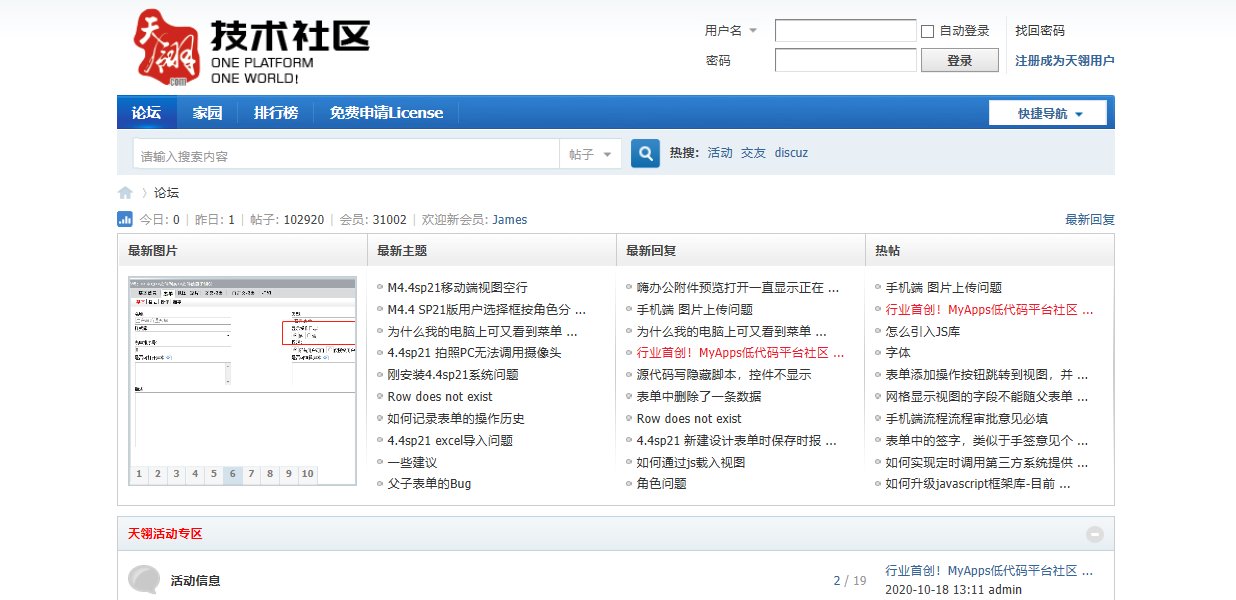Click the 天翎 技术社区 logo

(x=252, y=47)
